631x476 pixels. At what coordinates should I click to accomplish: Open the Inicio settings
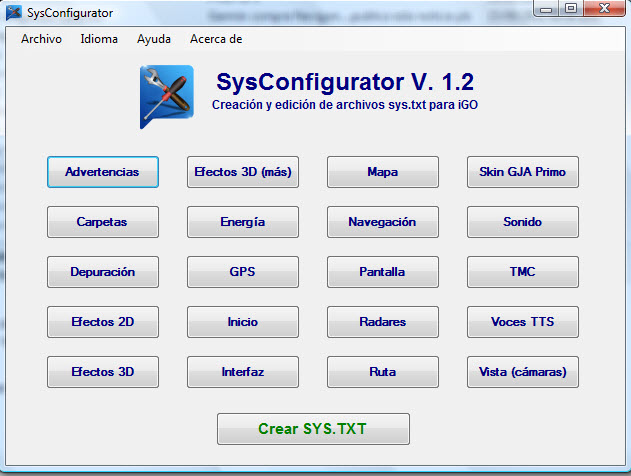coord(243,322)
